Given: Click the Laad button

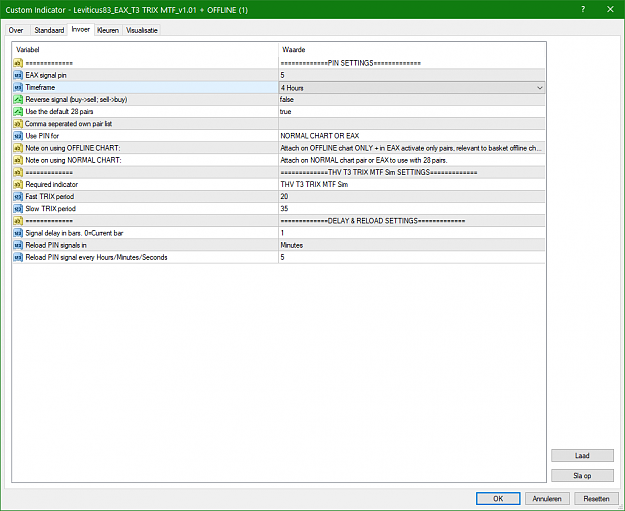Looking at the screenshot, I should tap(582, 456).
